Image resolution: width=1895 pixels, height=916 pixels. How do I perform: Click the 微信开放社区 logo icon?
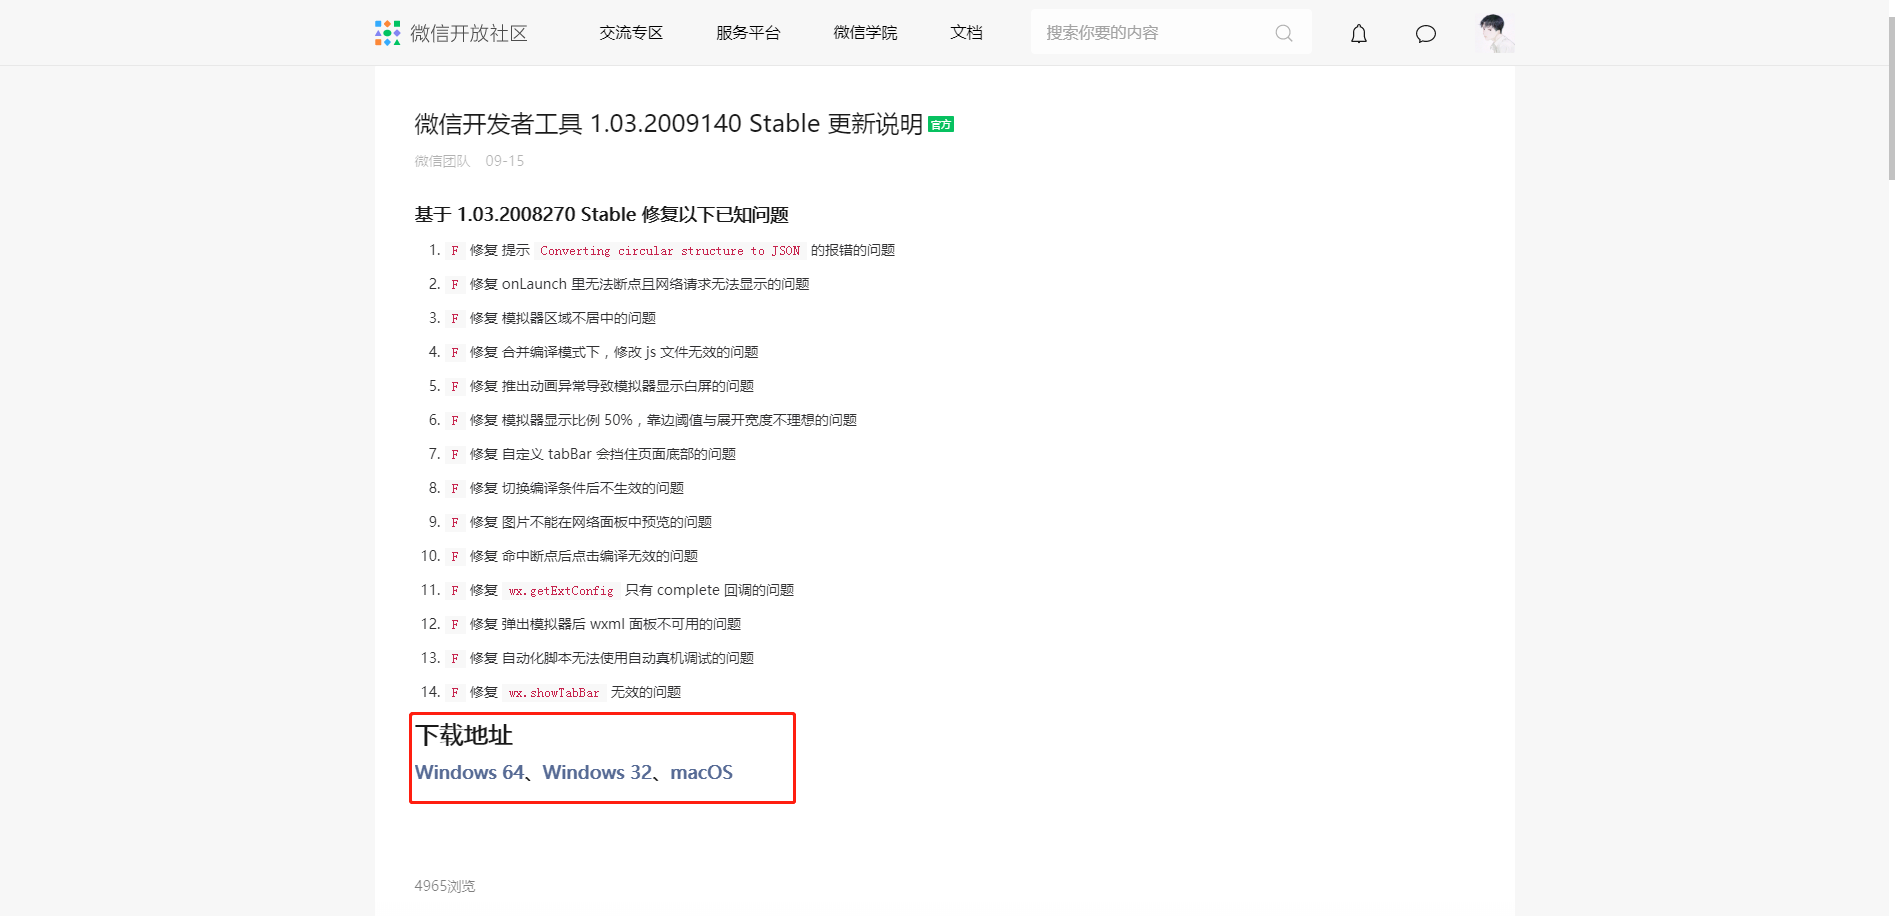[387, 33]
